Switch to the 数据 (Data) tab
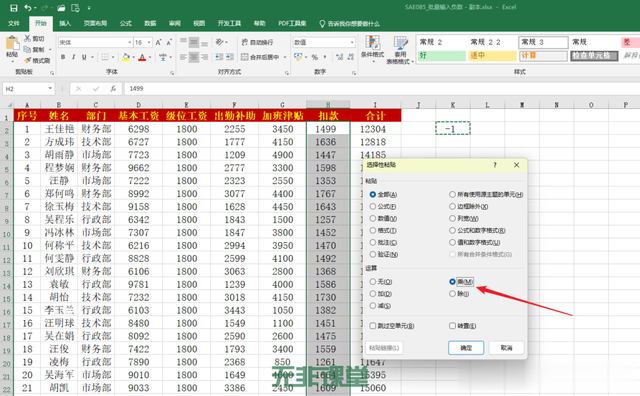This screenshot has height=396, width=640. [x=150, y=24]
